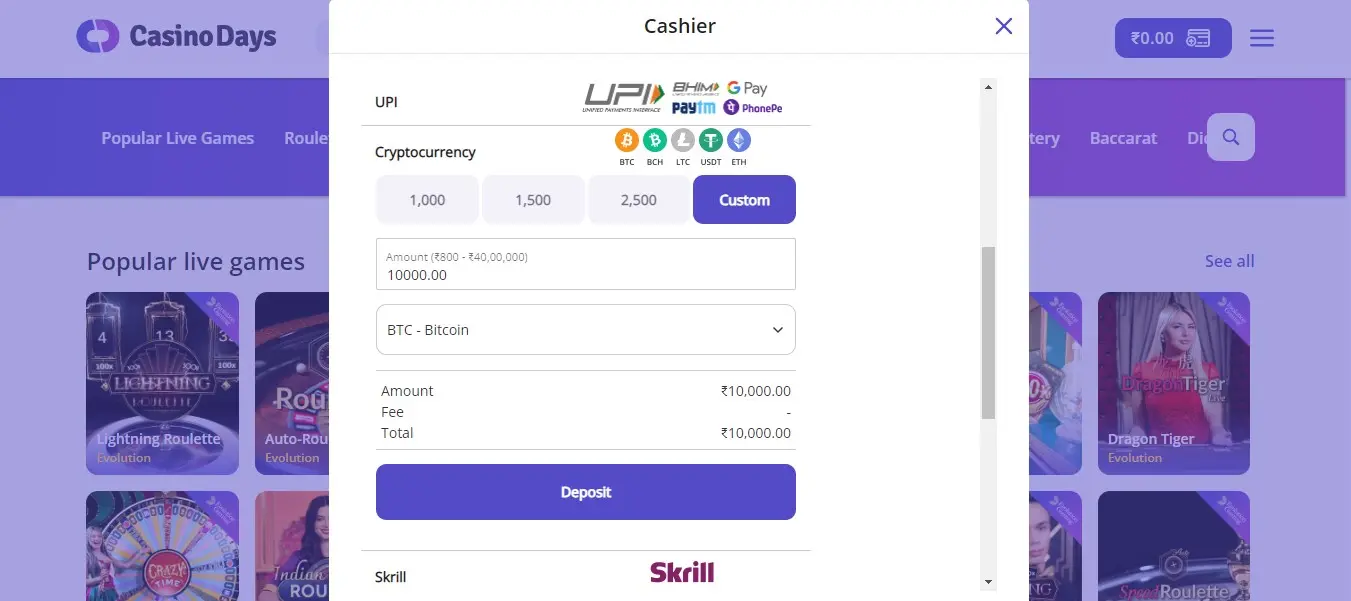
Task: Click the Bitcoin BTC coin icon
Action: [627, 140]
